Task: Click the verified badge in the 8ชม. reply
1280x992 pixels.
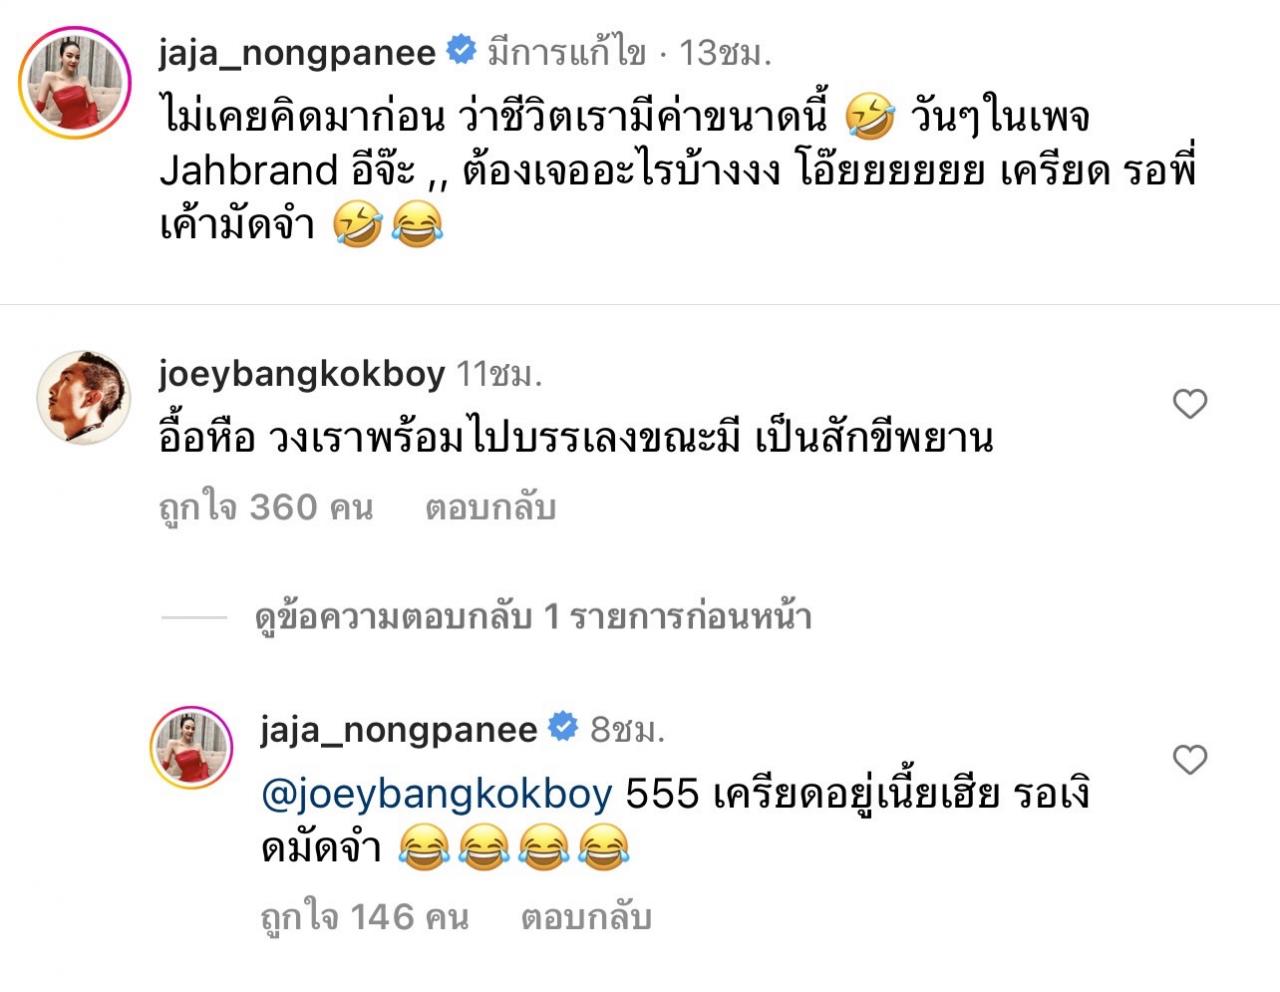Action: pyautogui.click(x=563, y=727)
